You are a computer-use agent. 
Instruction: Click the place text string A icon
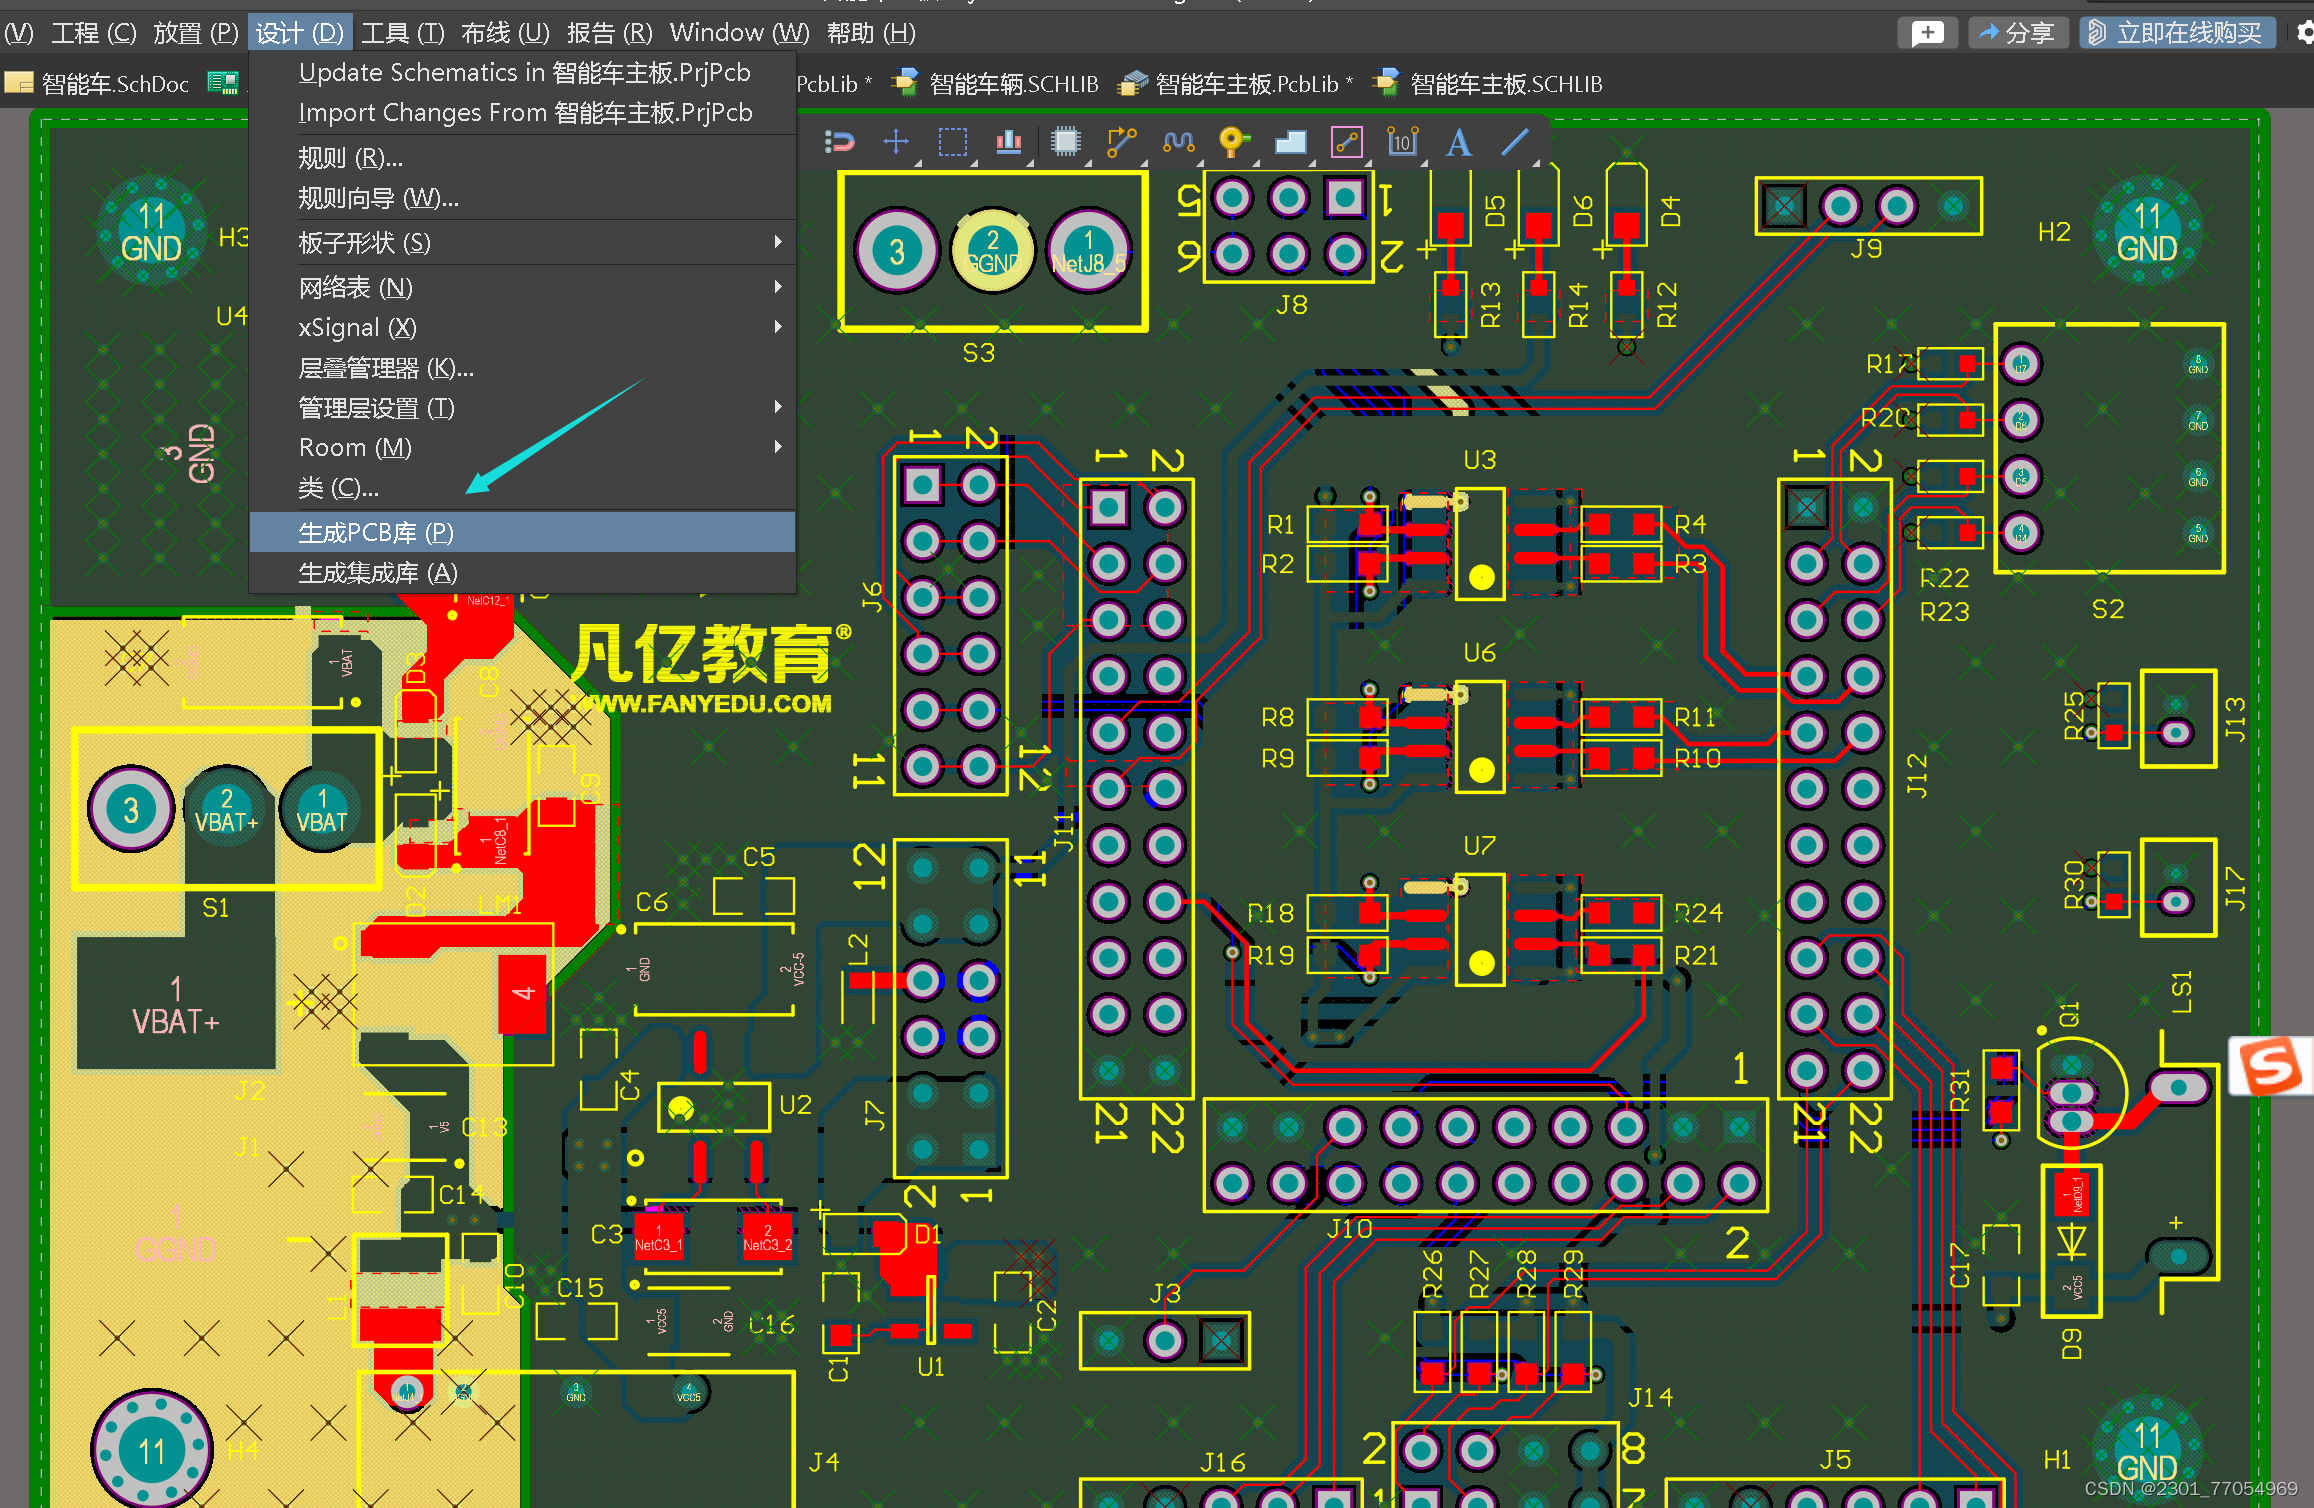(x=1458, y=142)
